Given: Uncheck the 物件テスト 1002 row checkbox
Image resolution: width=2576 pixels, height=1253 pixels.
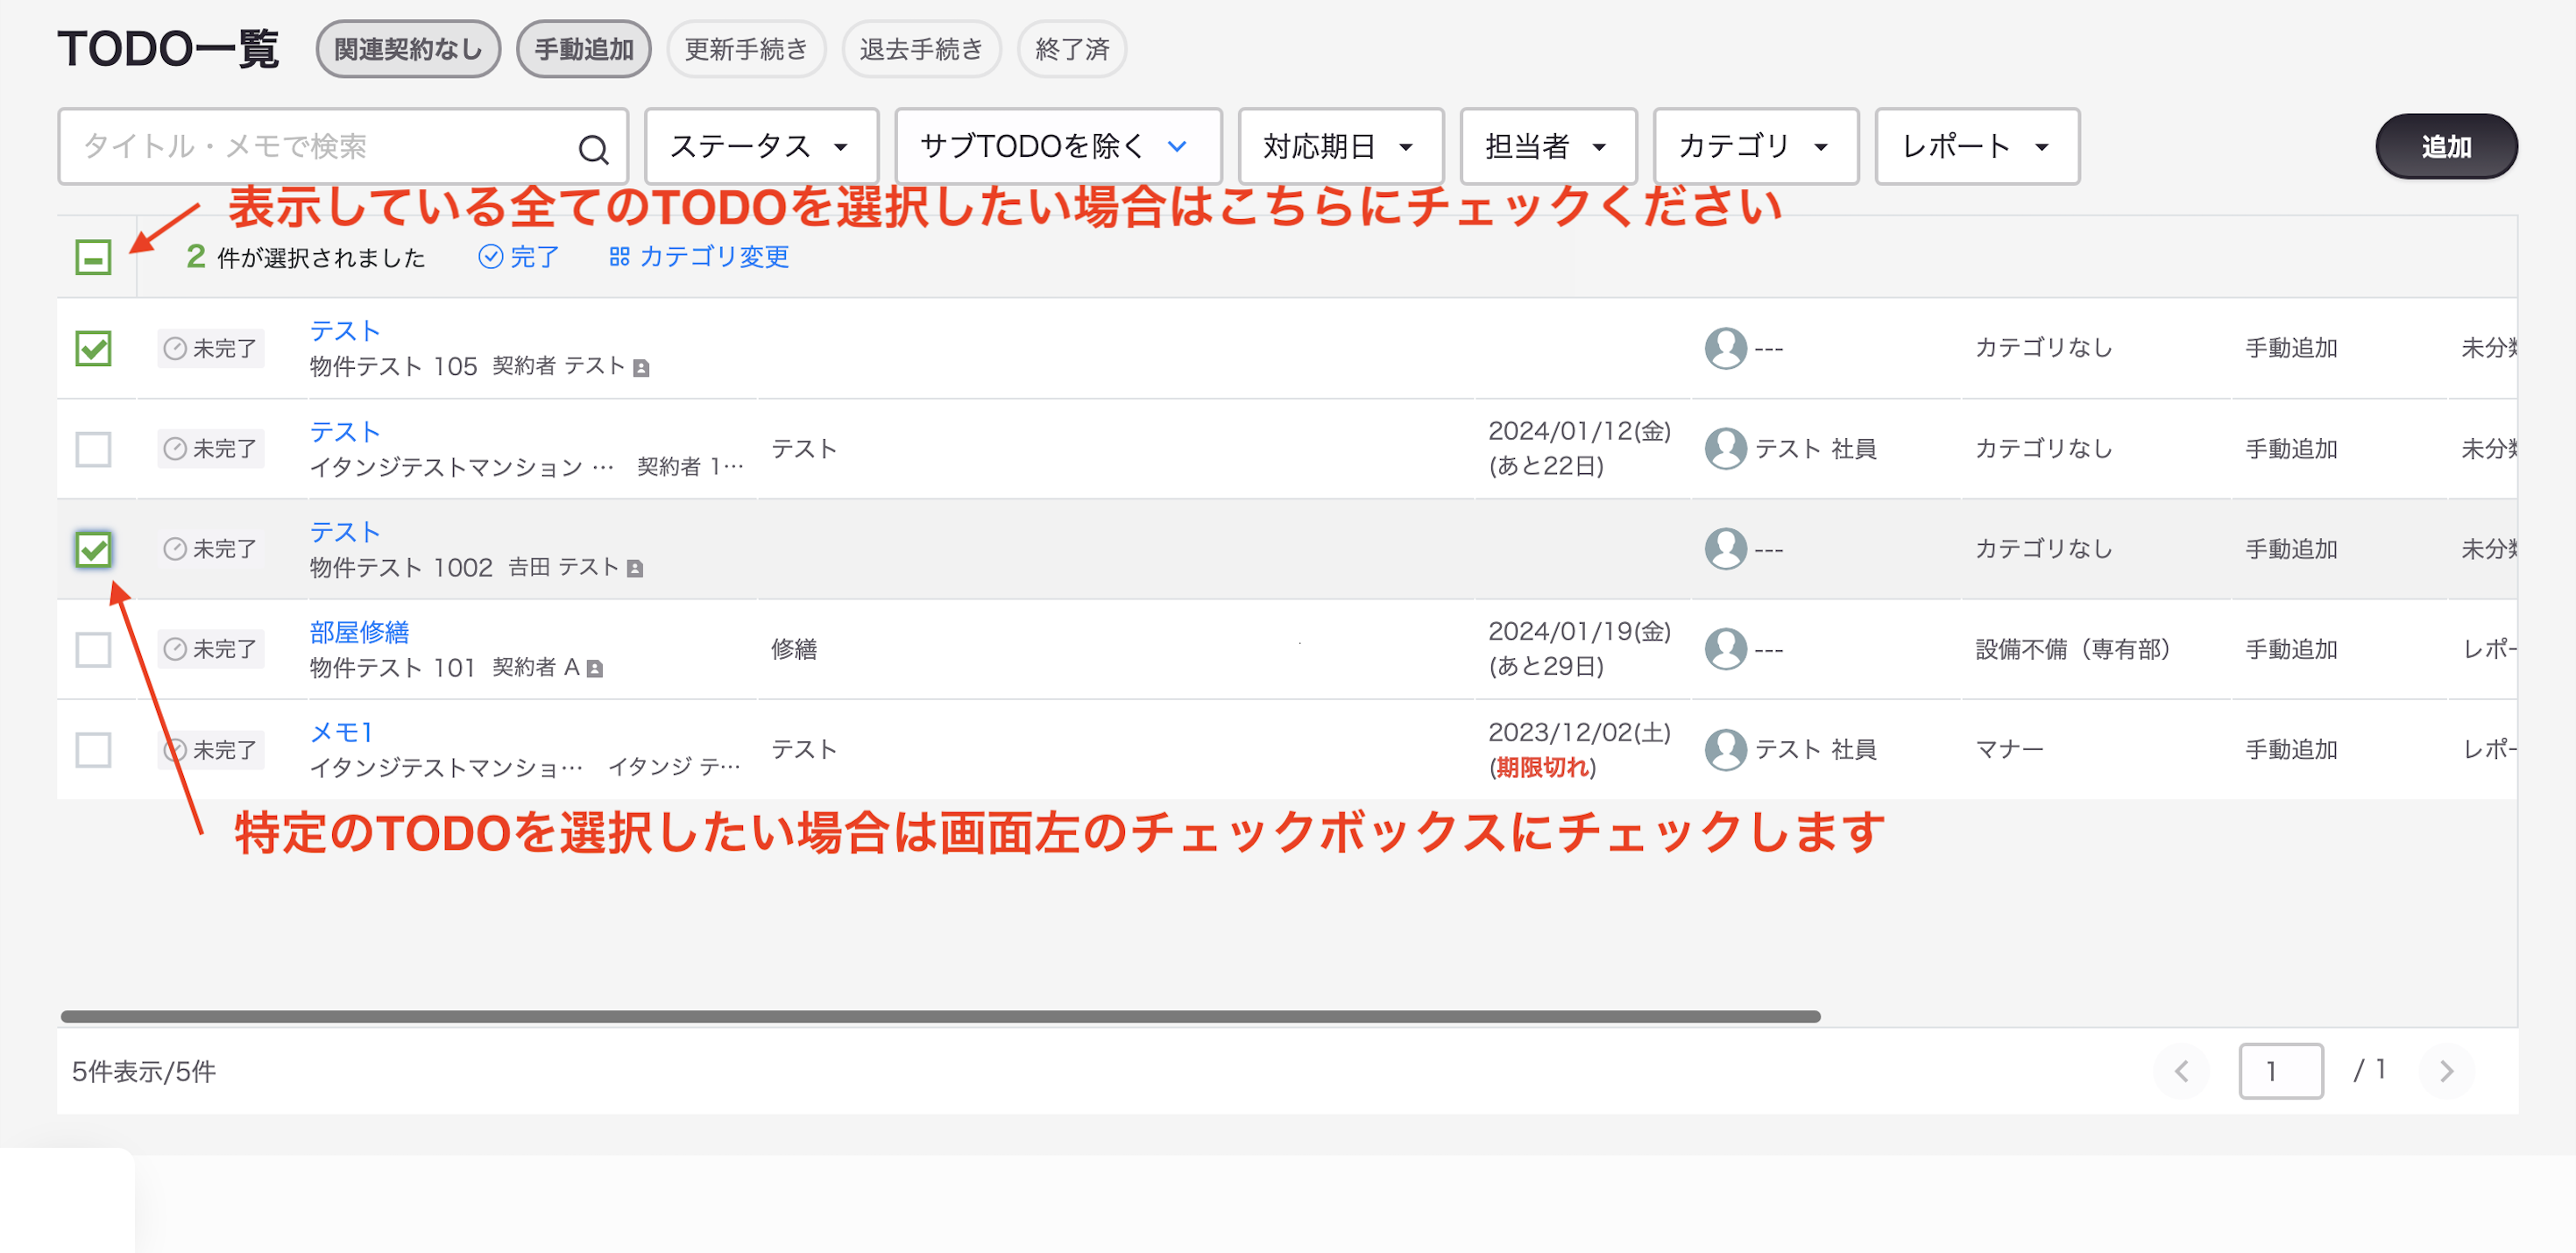Looking at the screenshot, I should click(93, 549).
